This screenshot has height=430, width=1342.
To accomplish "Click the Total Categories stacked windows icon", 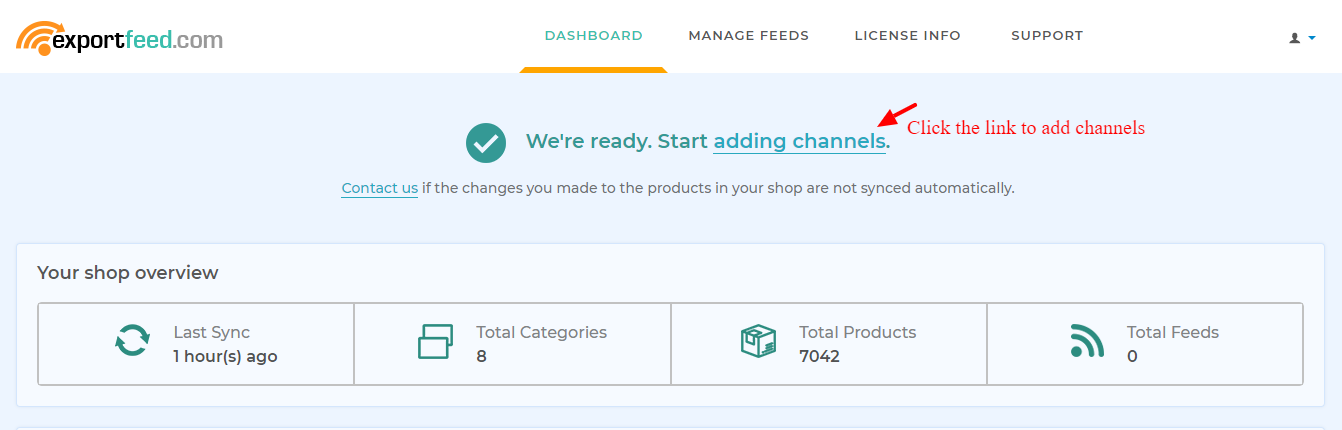I will 435,341.
